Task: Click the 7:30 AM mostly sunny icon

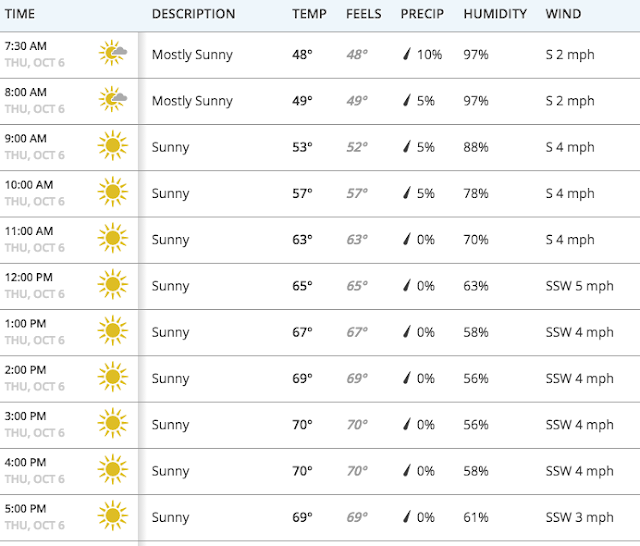Action: click(112, 54)
